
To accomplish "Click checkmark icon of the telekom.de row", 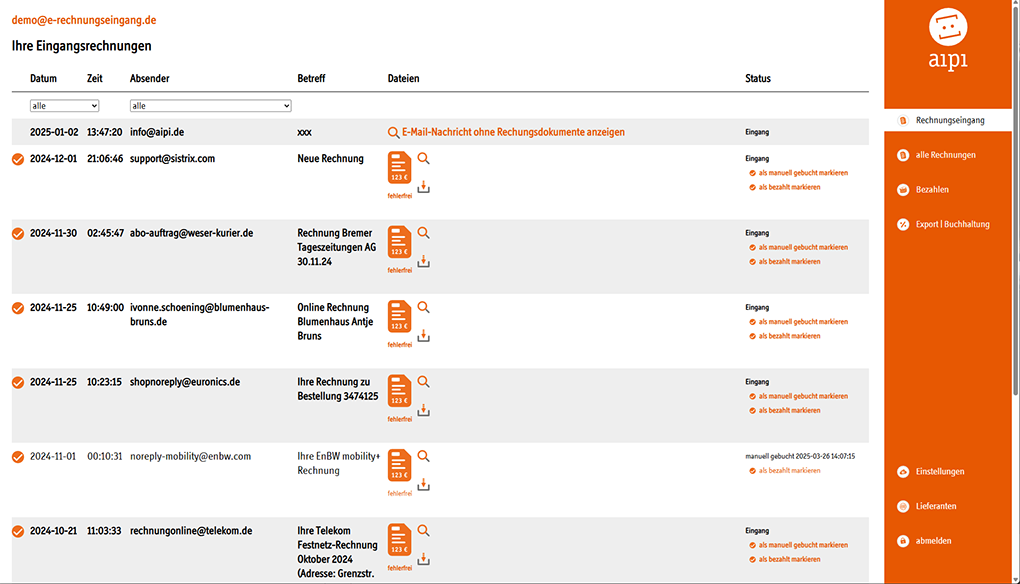I will point(18,531).
